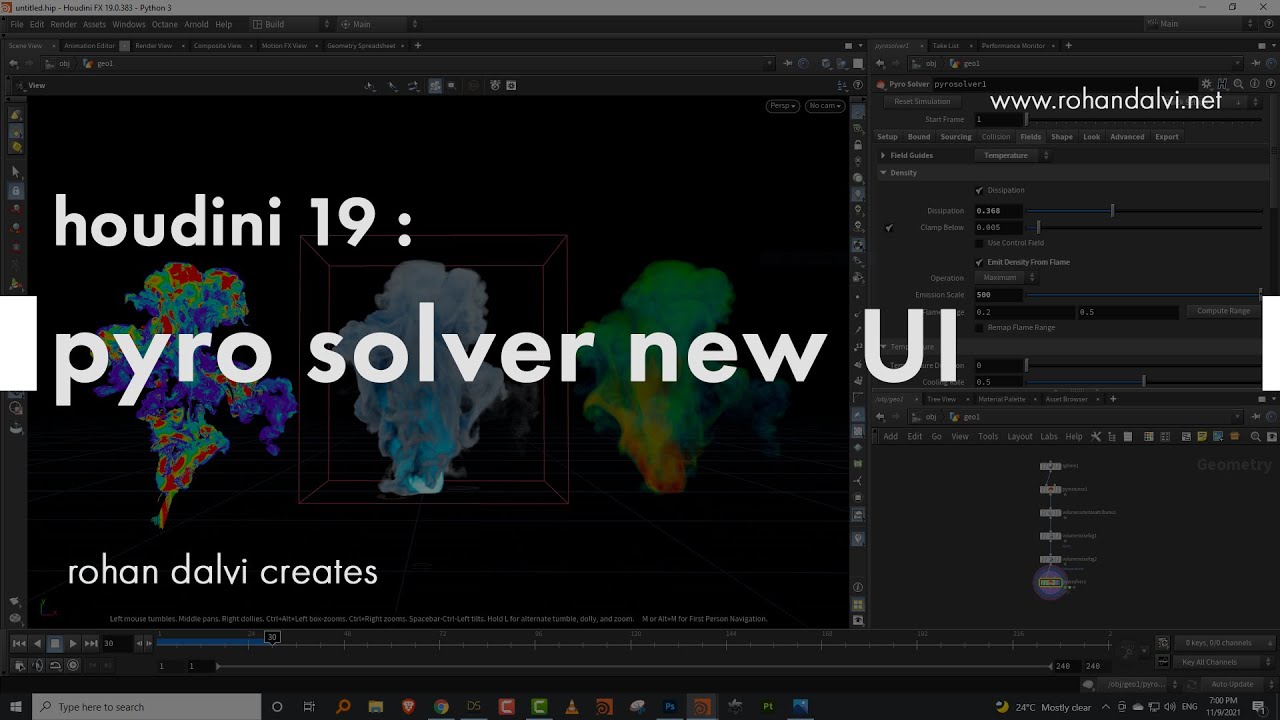
Task: Open Photoshop from the taskbar
Action: (x=670, y=707)
